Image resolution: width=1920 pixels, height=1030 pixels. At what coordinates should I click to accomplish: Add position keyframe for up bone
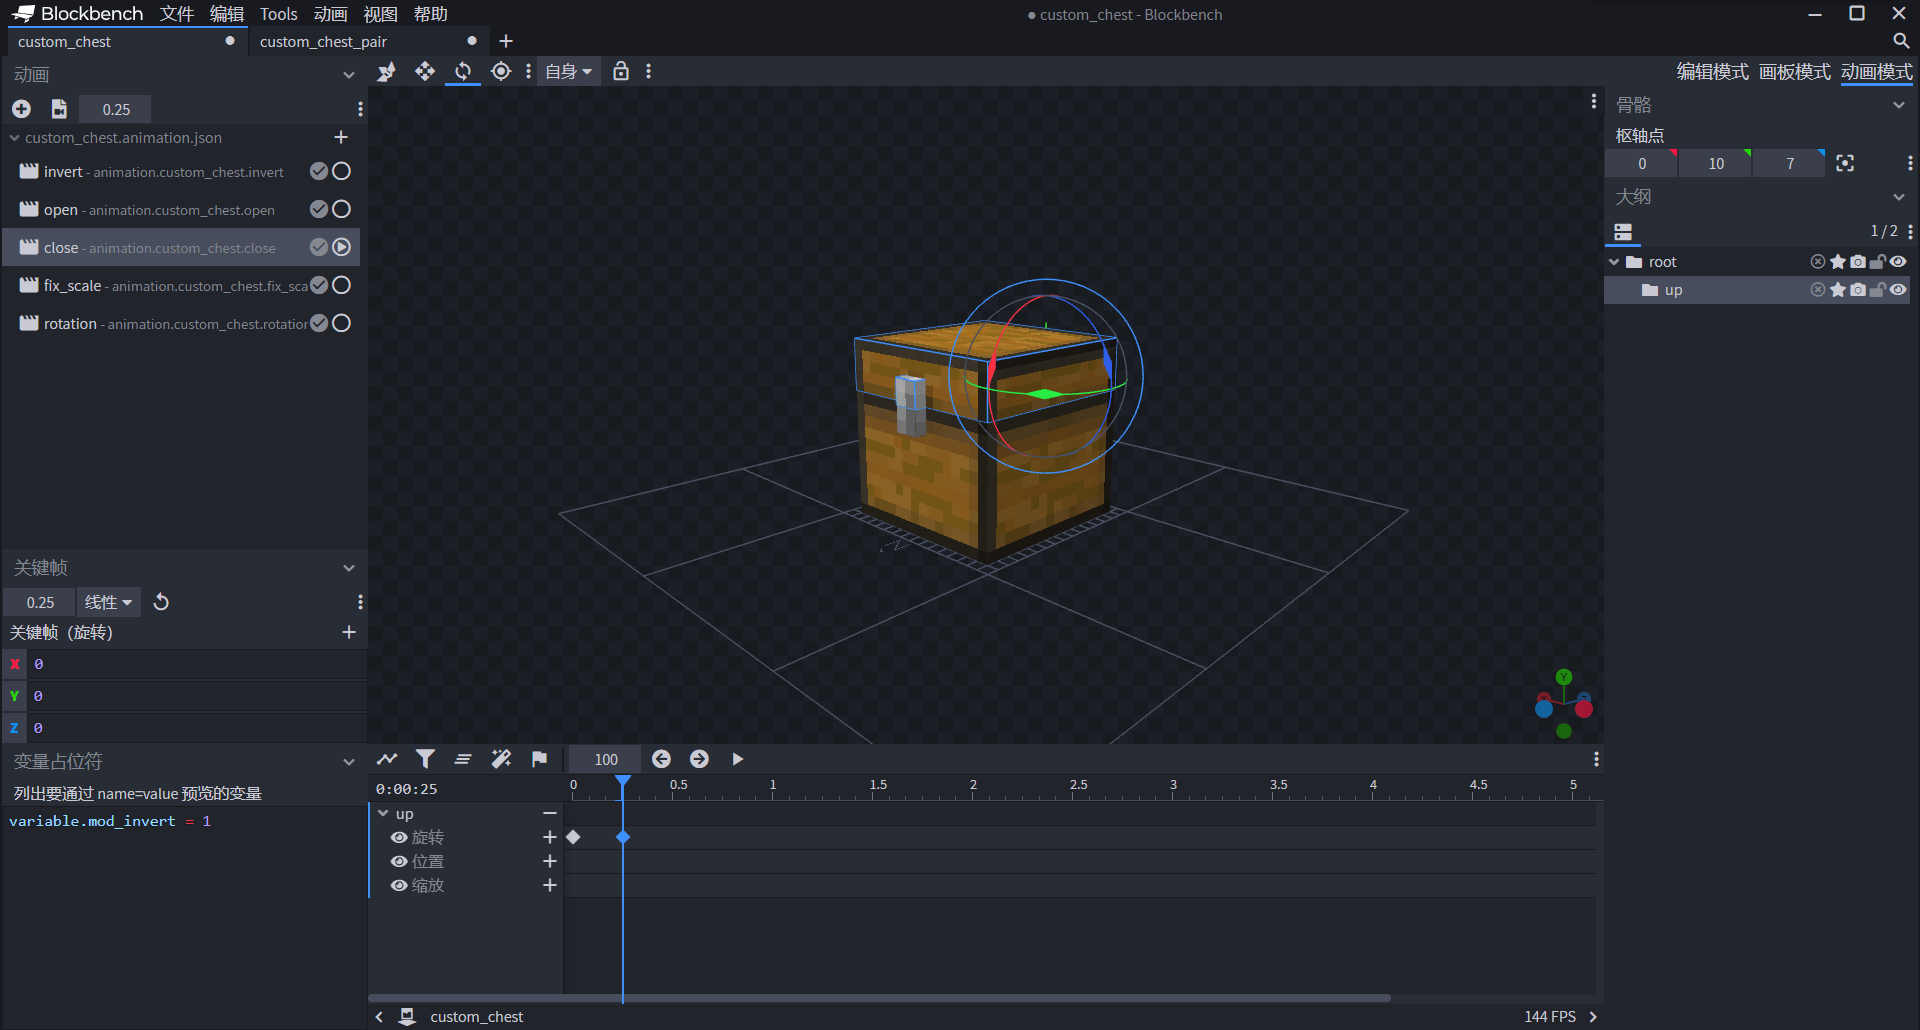pos(549,861)
